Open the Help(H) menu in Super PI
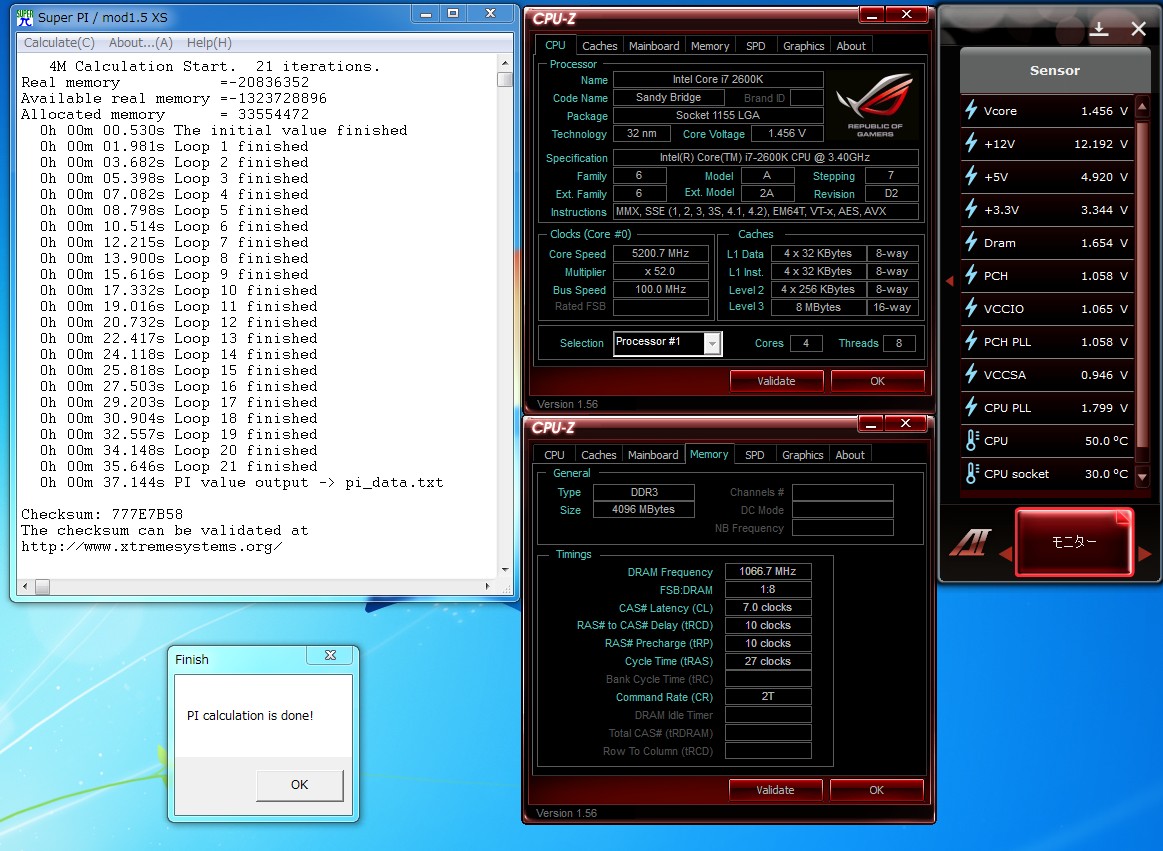Viewport: 1163px width, 851px height. [209, 43]
